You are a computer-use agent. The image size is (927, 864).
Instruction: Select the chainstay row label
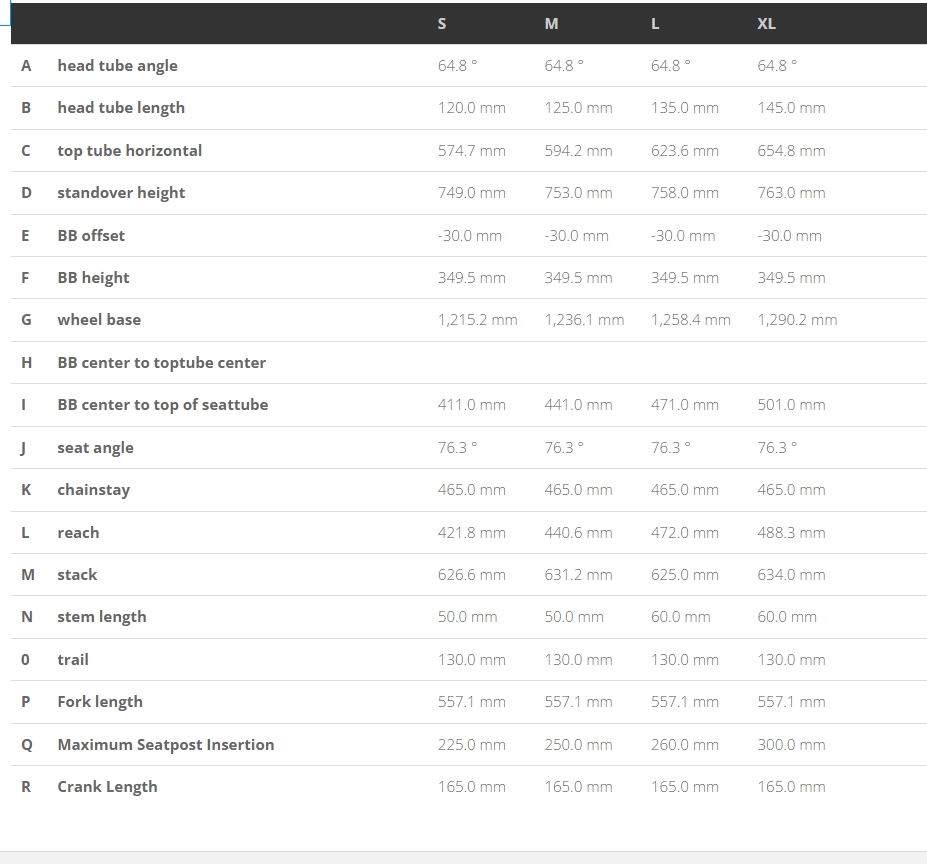(93, 490)
